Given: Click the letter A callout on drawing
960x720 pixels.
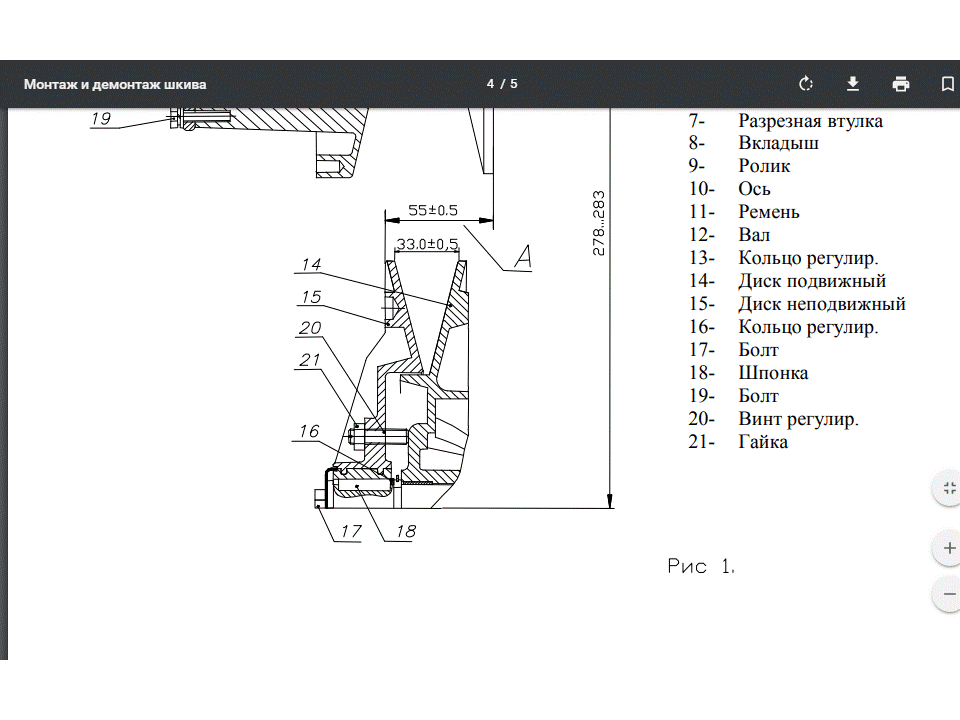Looking at the screenshot, I should click(x=522, y=257).
